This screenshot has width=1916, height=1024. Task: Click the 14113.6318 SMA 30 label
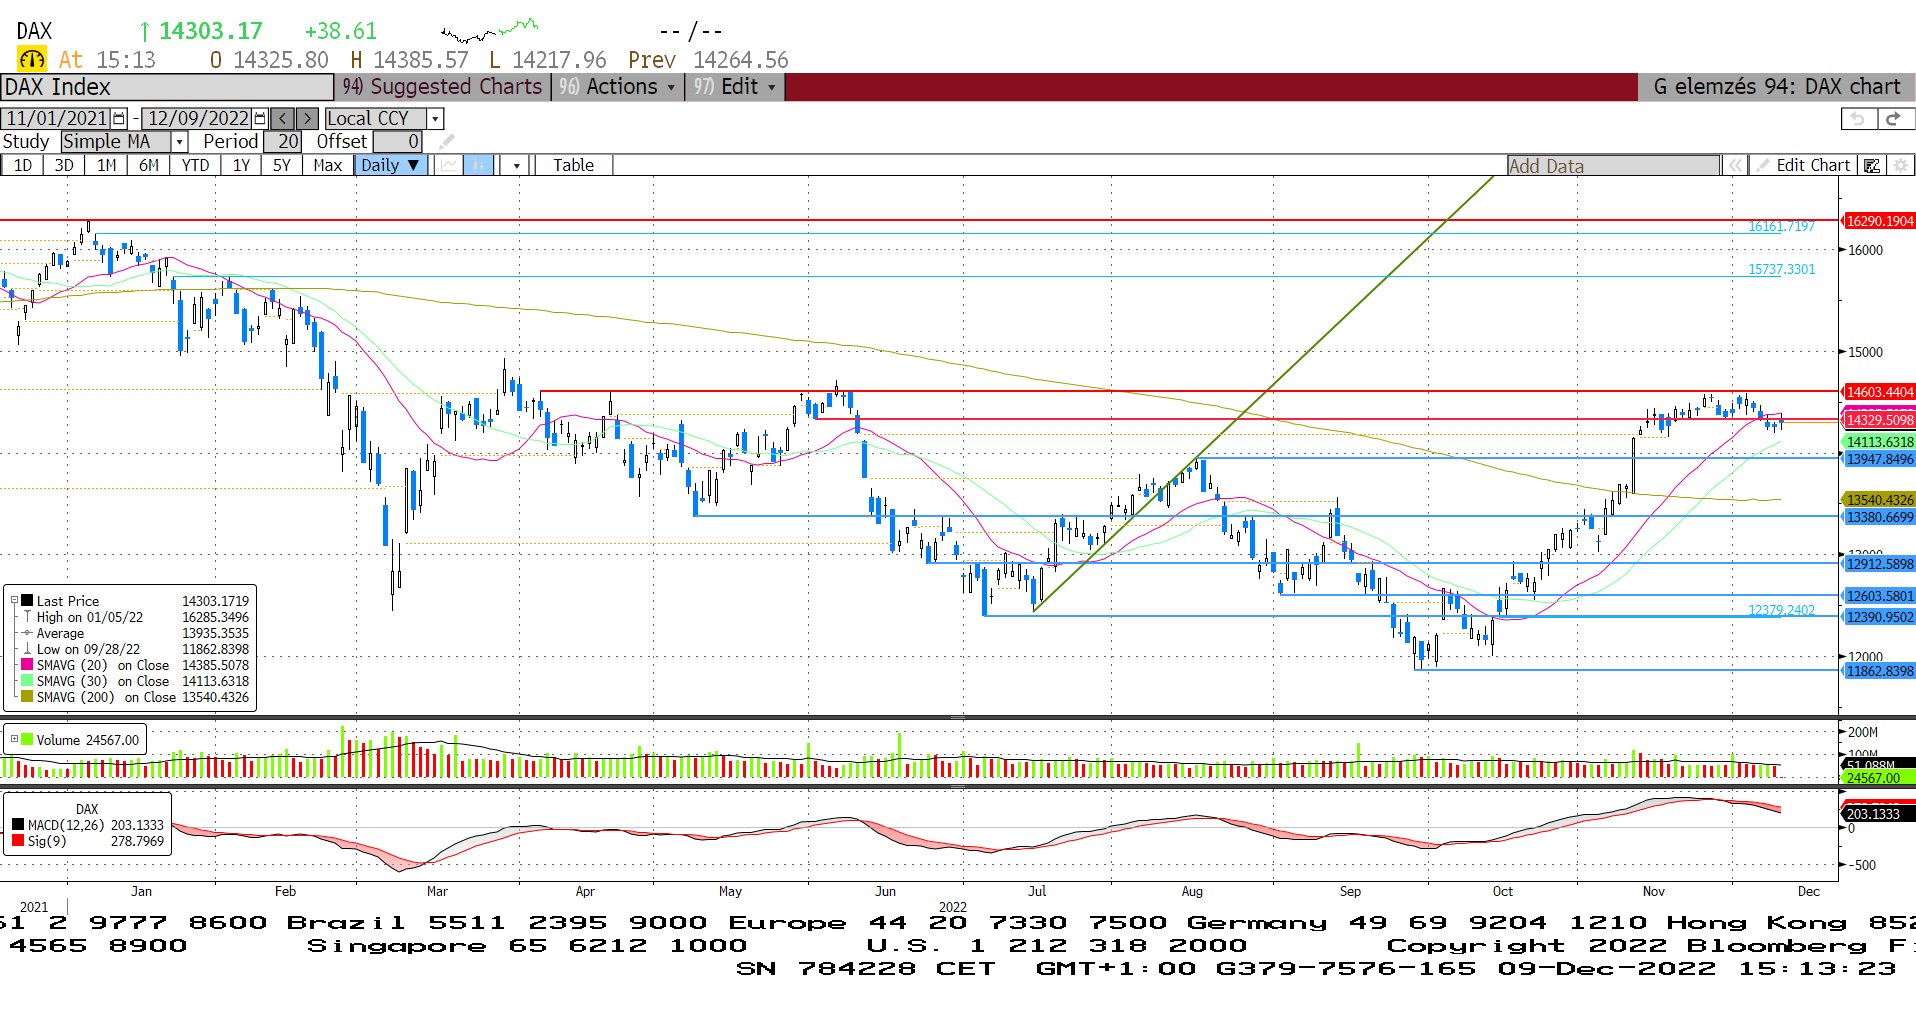pyautogui.click(x=1879, y=442)
